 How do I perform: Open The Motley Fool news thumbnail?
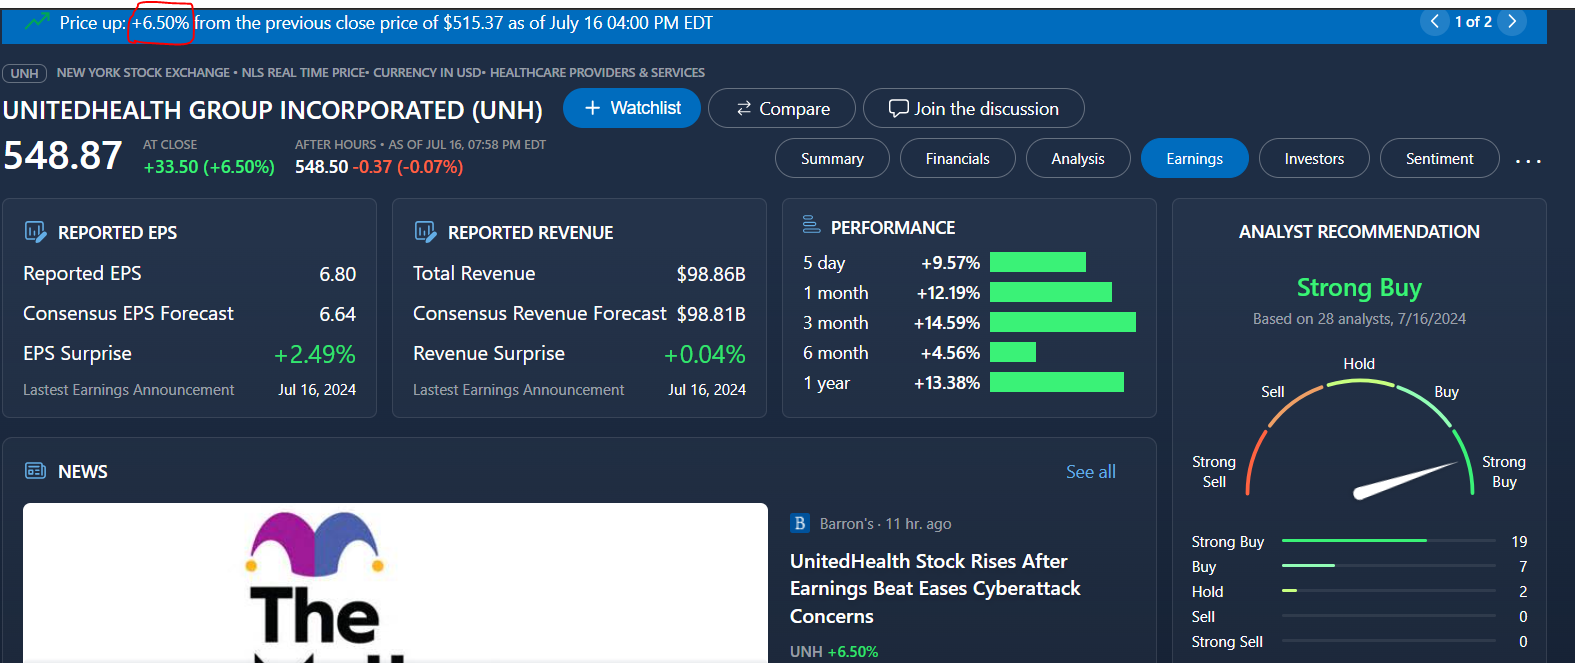click(x=395, y=583)
